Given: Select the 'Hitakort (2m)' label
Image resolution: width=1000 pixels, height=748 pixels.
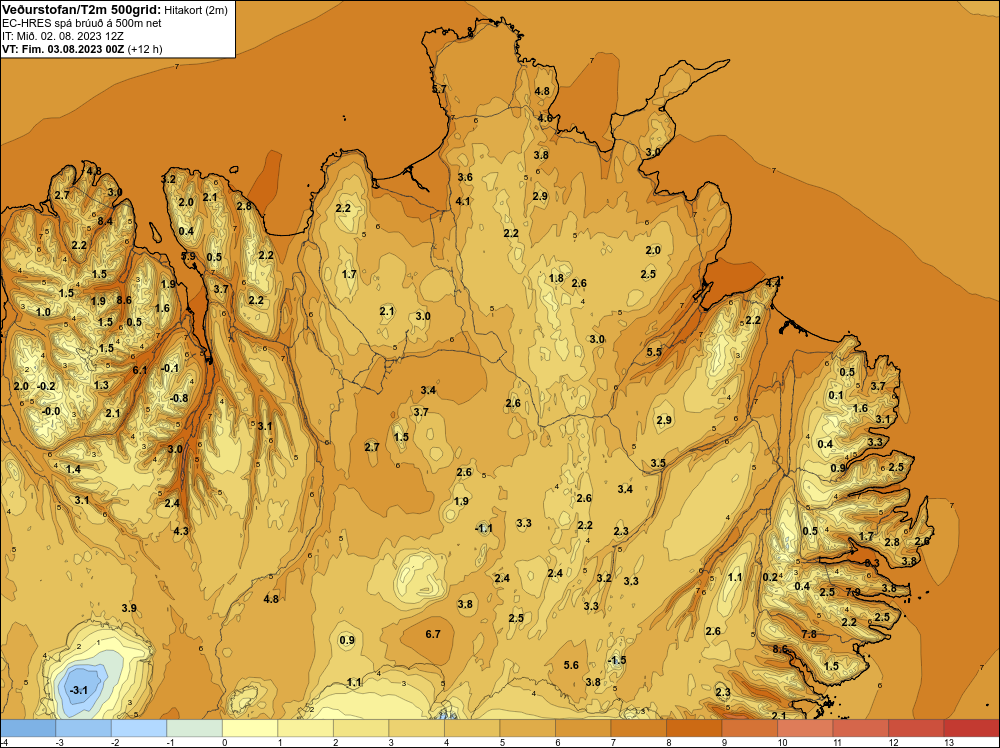Looking at the screenshot, I should click(x=196, y=10).
